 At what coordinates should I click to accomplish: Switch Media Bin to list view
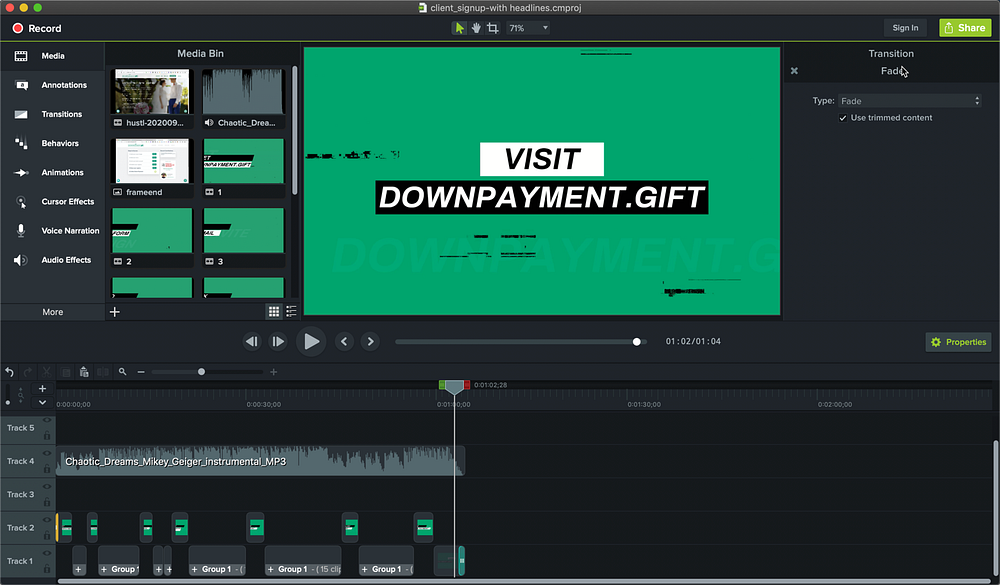[x=291, y=312]
